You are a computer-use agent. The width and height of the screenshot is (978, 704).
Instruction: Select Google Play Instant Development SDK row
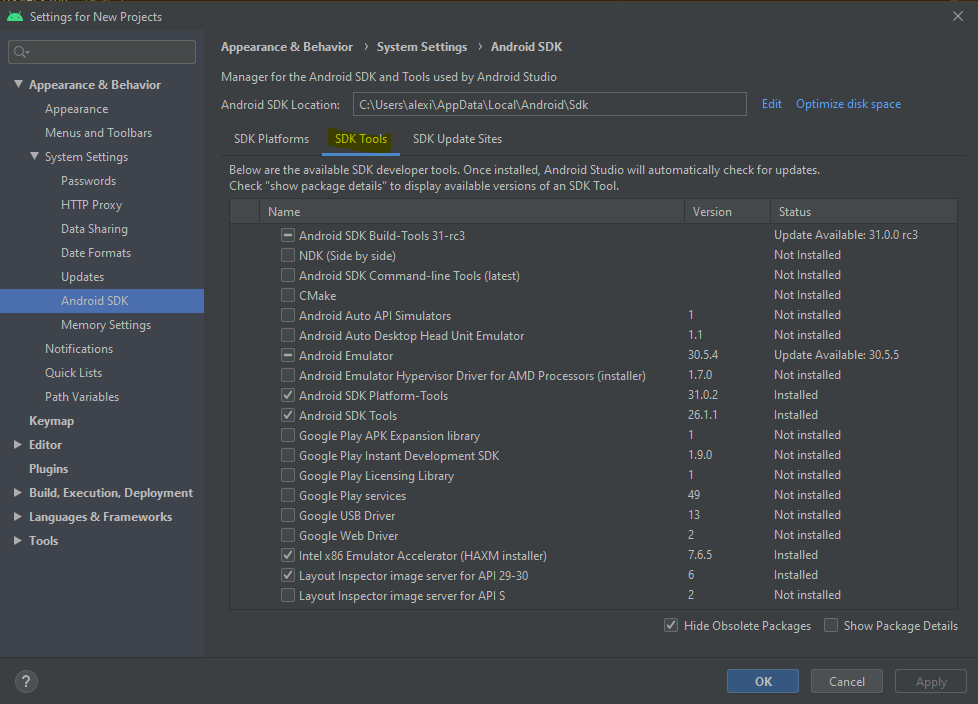tap(593, 455)
